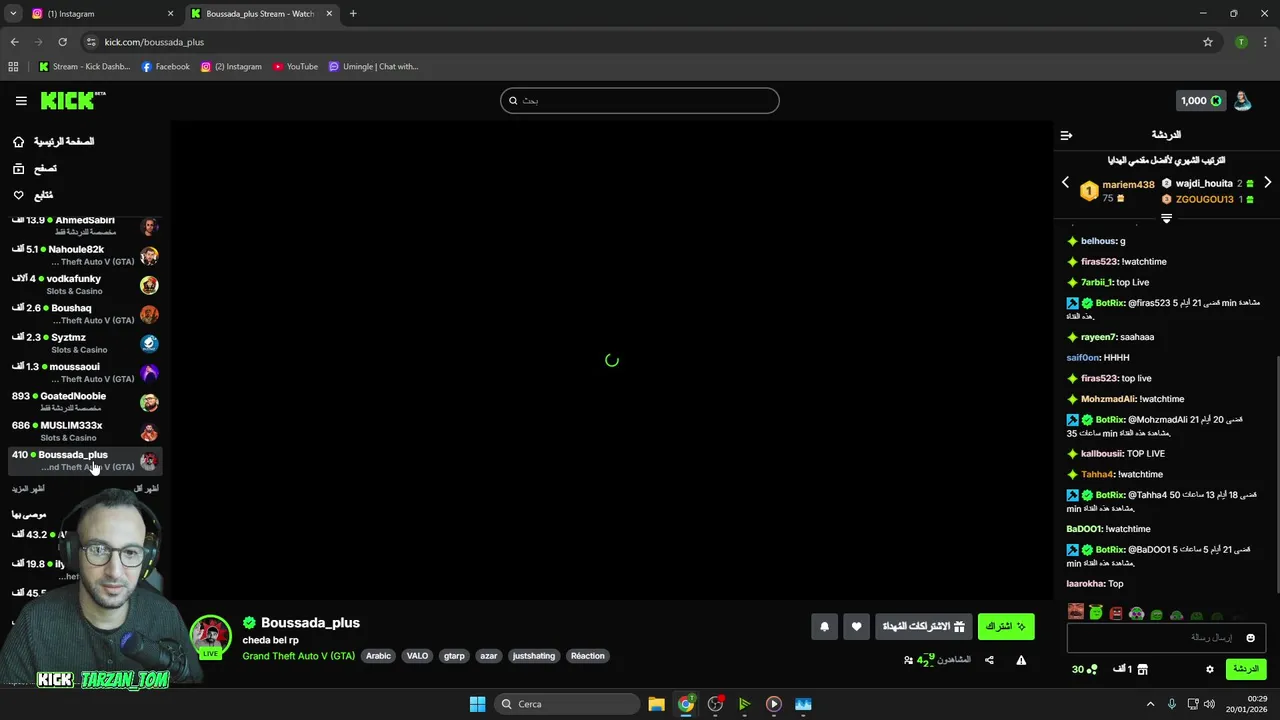Select the Réaction tag
Image resolution: width=1280 pixels, height=720 pixels.
coord(587,656)
